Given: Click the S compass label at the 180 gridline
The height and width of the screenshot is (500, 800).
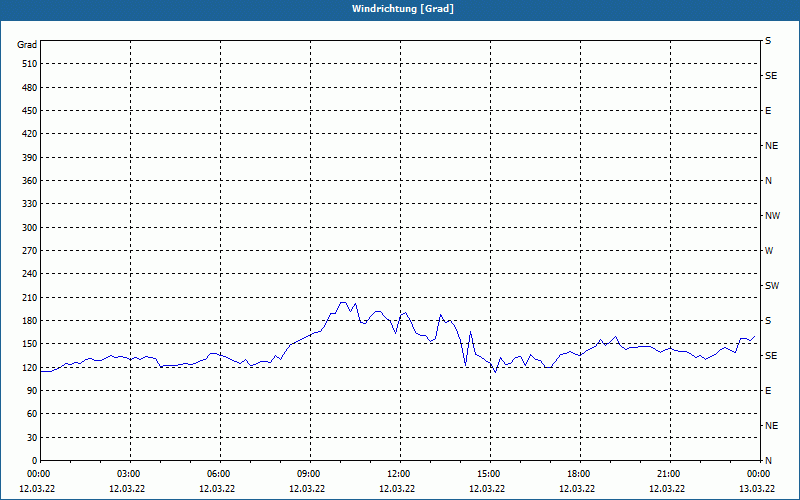Looking at the screenshot, I should click(768, 320).
